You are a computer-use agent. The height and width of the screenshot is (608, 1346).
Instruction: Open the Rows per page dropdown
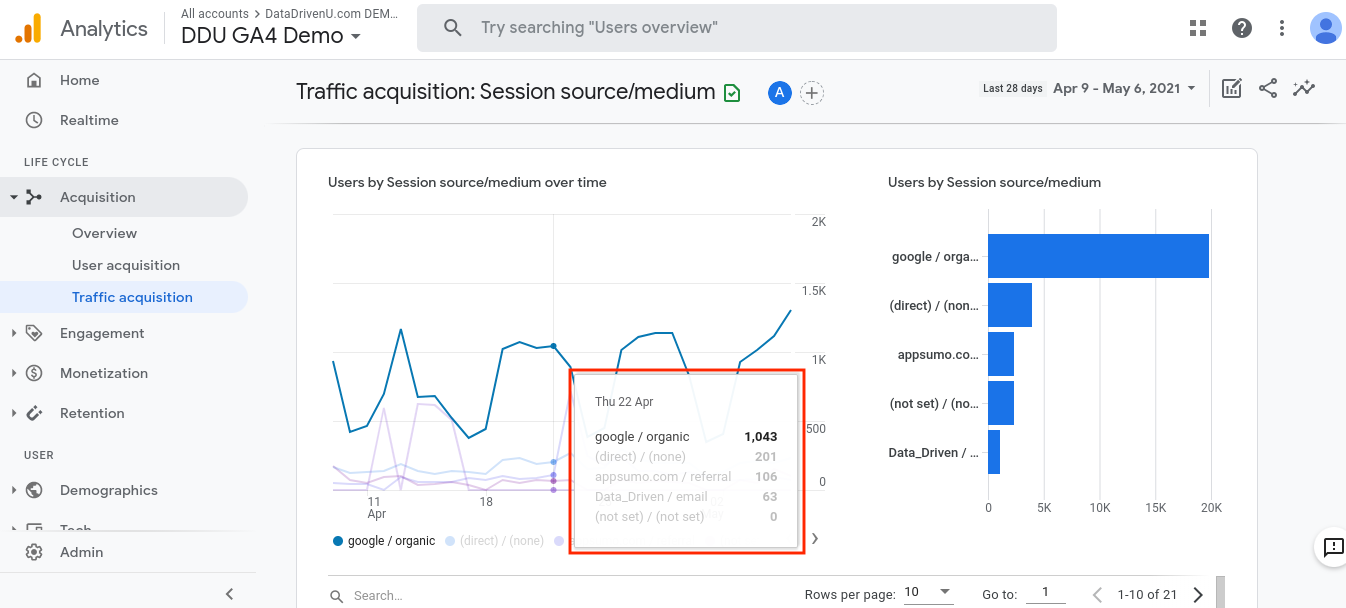coord(928,593)
